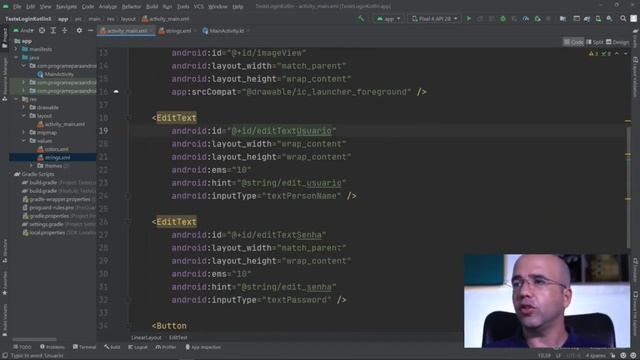
Task: Expand the manifests folder
Action: pyautogui.click(x=16, y=49)
